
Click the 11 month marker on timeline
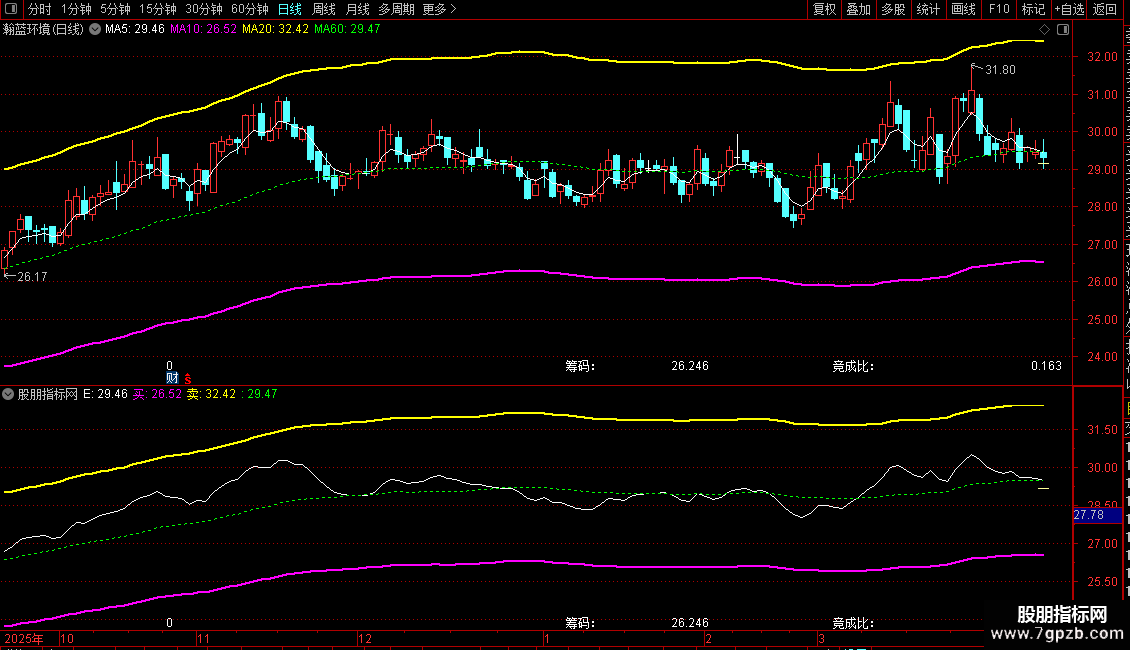[x=203, y=638]
